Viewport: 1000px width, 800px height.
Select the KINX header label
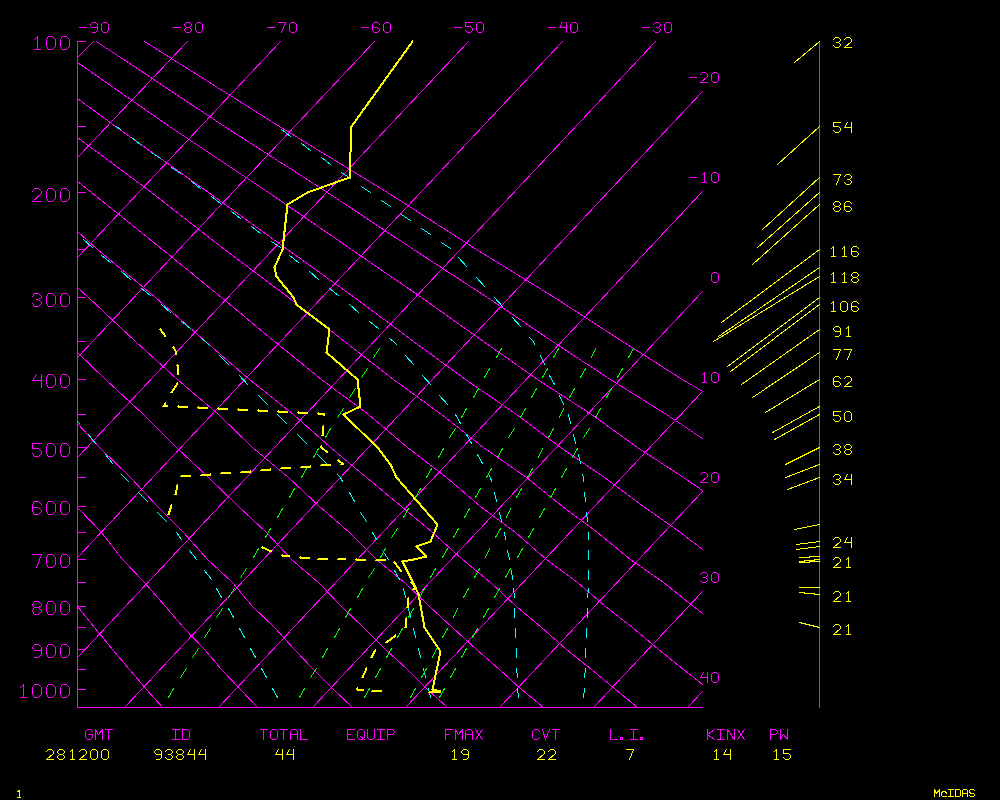tap(725, 735)
